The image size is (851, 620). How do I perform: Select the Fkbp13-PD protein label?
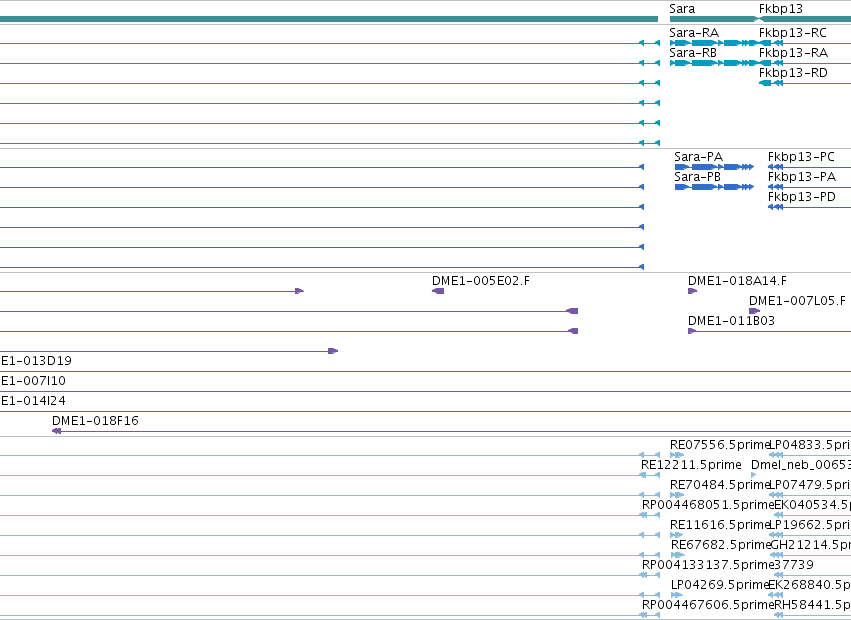pos(802,197)
